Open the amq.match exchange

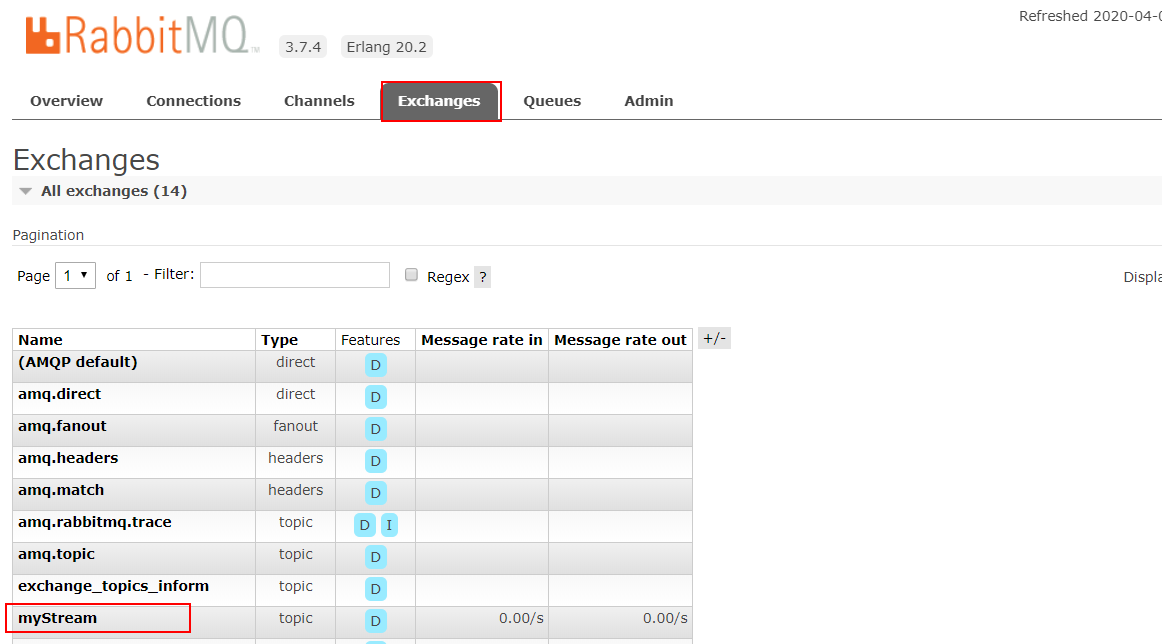pos(61,490)
